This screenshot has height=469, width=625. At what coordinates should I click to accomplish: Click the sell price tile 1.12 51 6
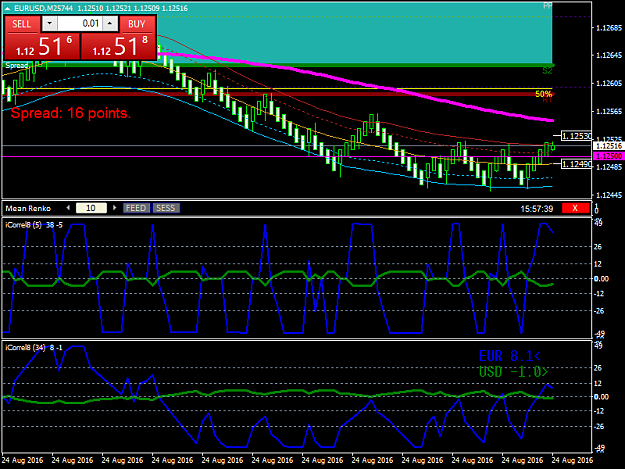[x=42, y=46]
